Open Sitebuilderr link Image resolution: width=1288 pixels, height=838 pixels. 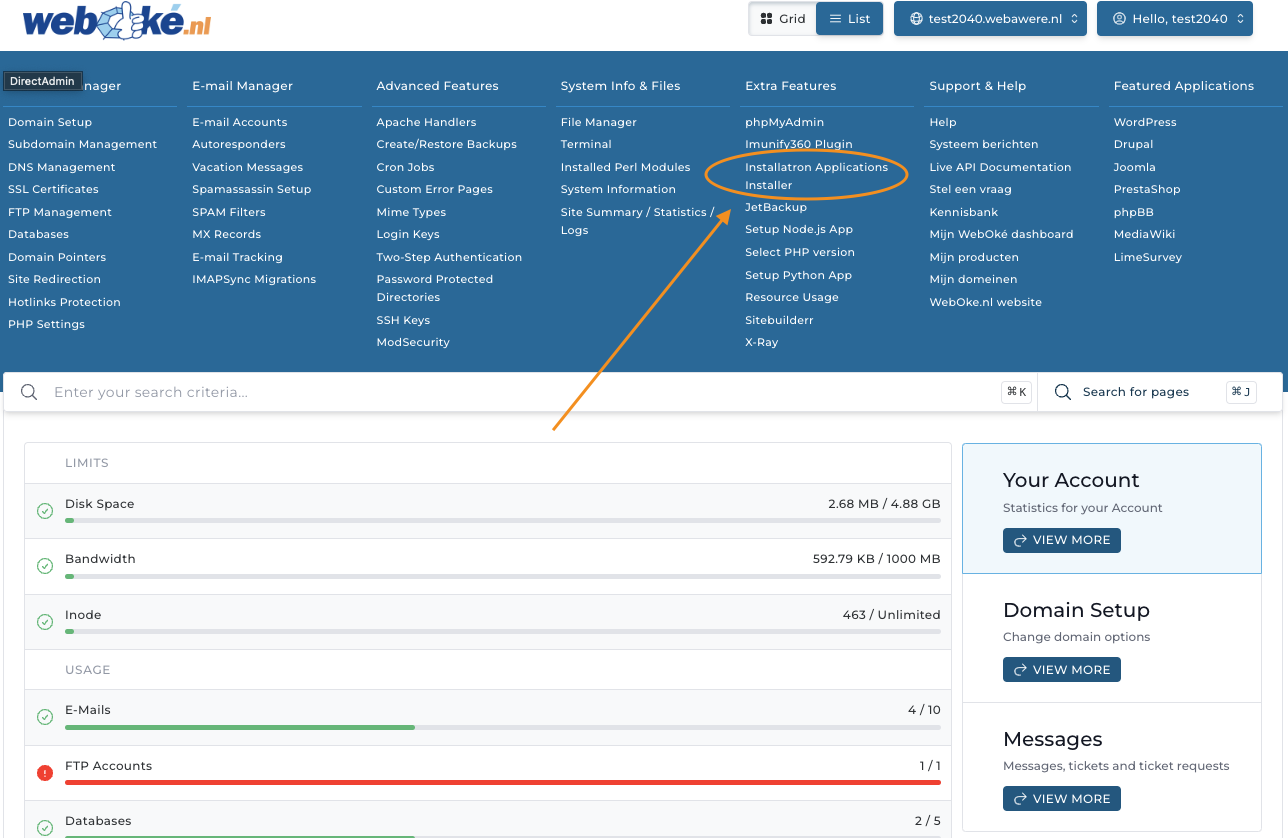click(x=779, y=320)
